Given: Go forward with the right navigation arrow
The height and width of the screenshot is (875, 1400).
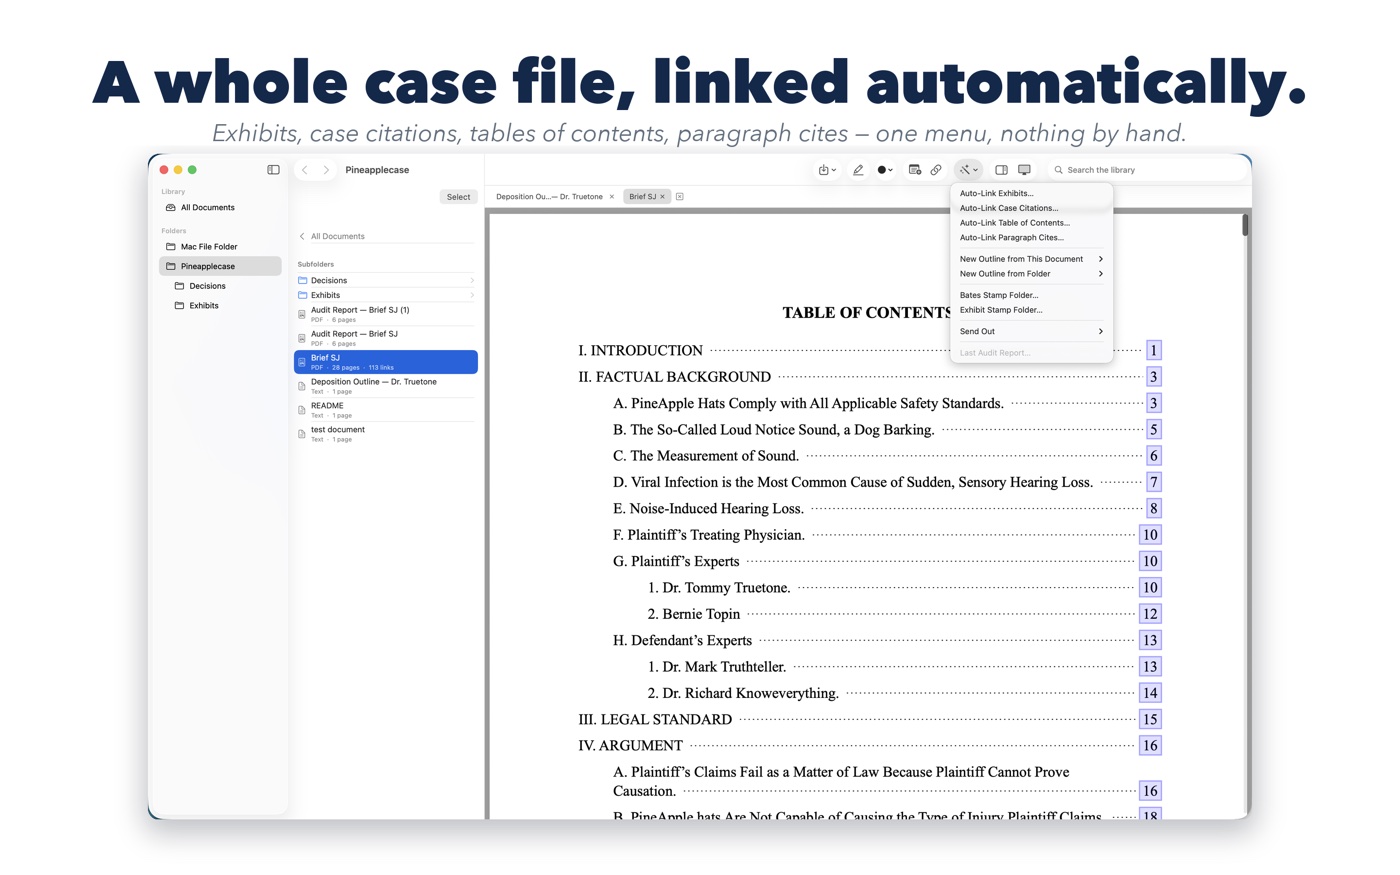Looking at the screenshot, I should (326, 170).
